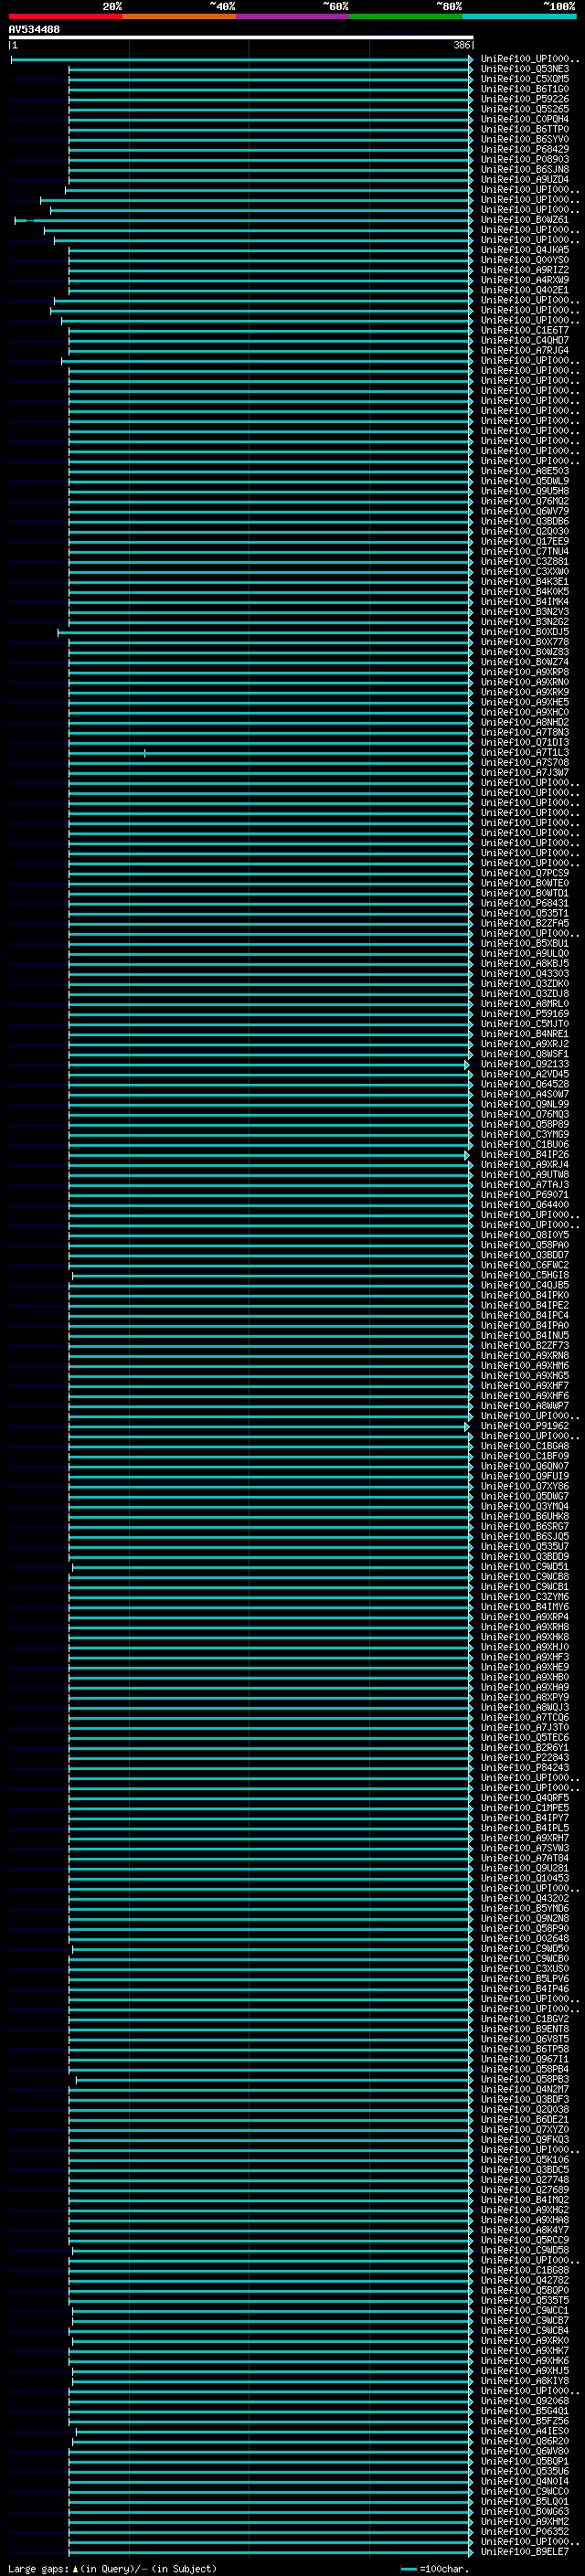
Task: Click the cyan ~100% identity legend segment
Action: coord(519,16)
